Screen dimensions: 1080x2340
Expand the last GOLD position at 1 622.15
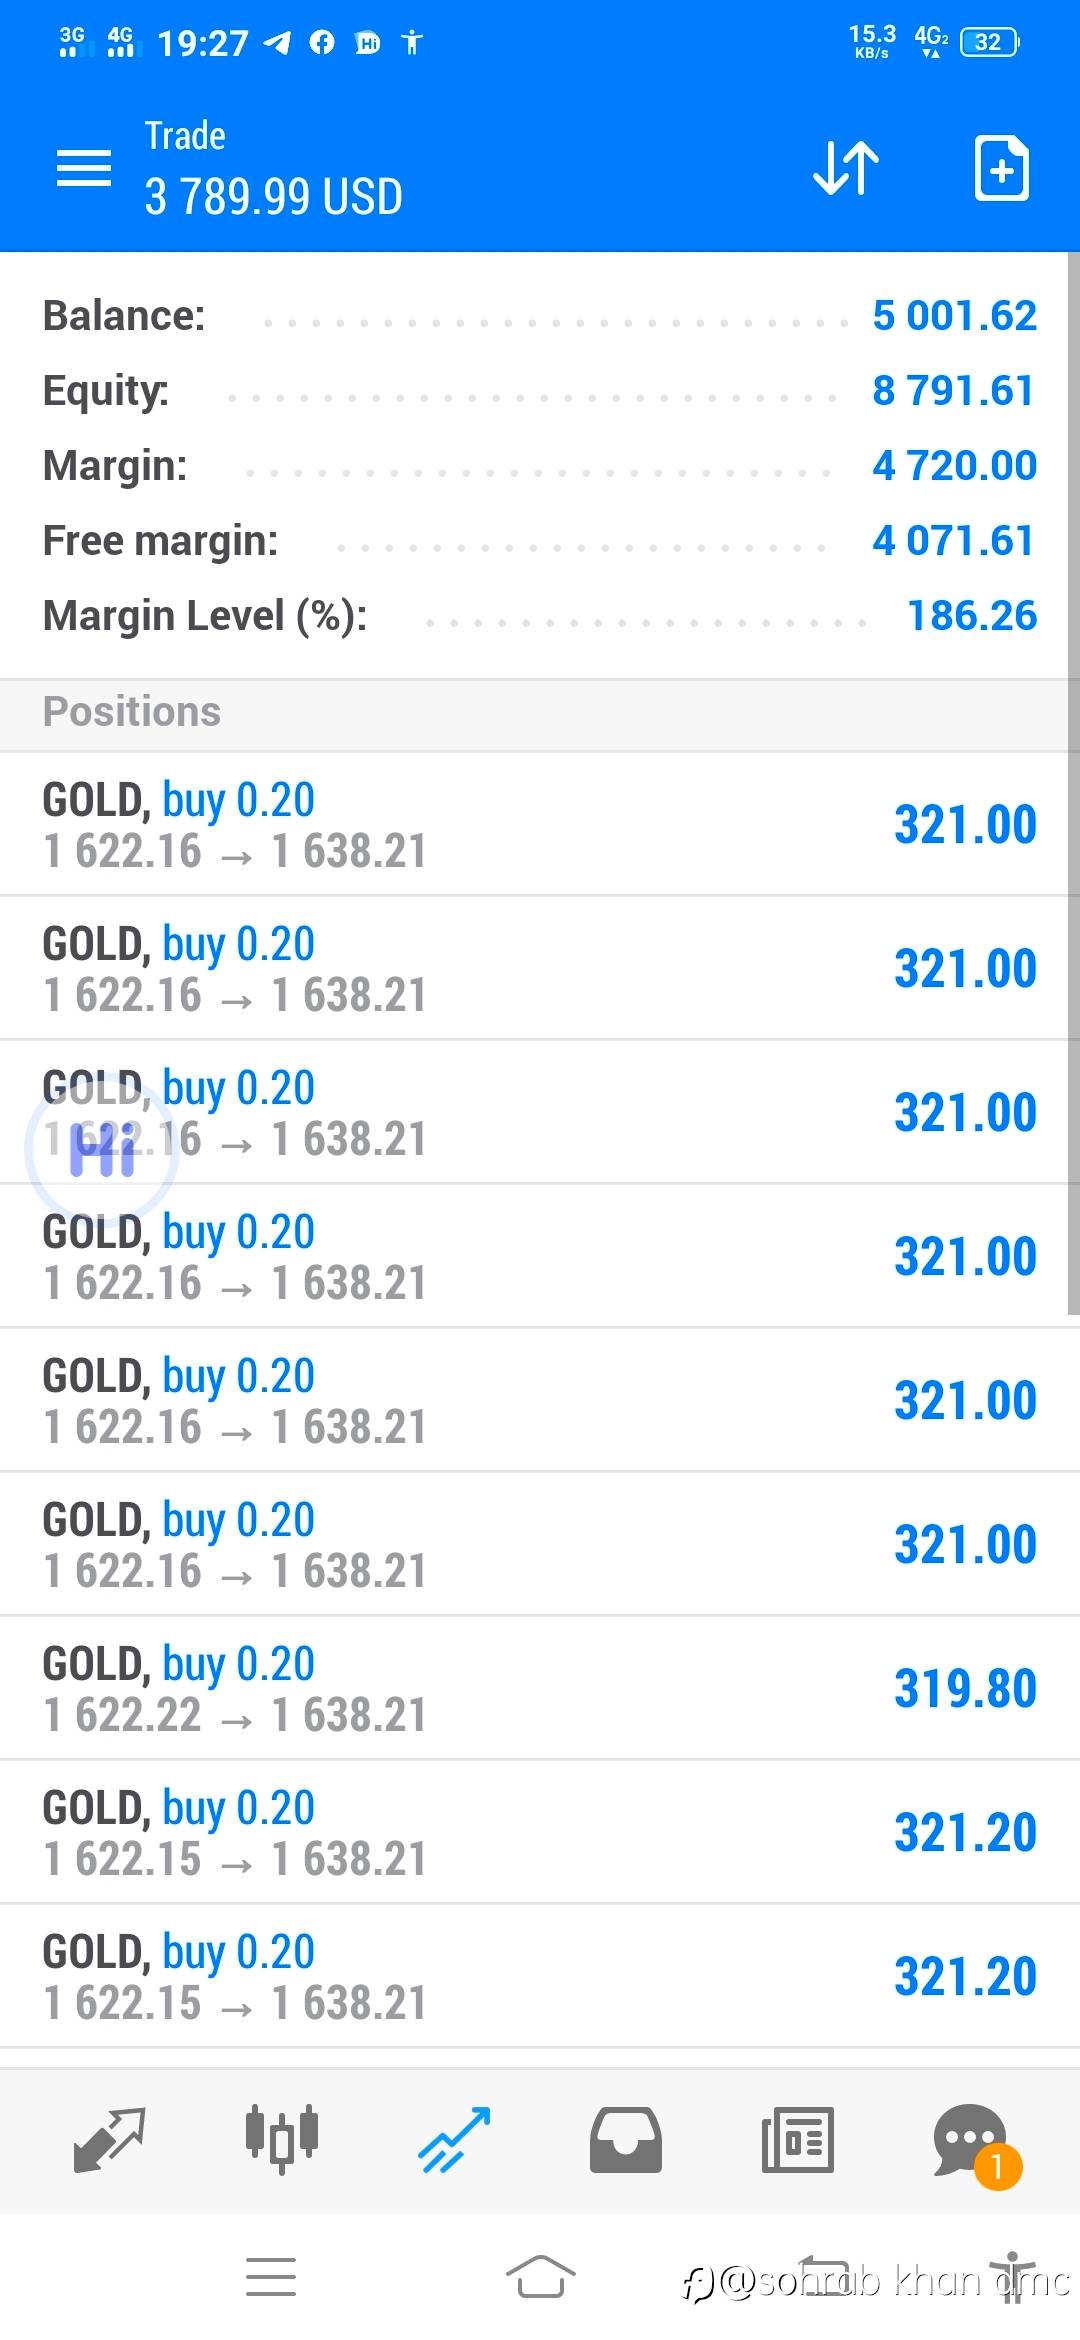tap(540, 1976)
